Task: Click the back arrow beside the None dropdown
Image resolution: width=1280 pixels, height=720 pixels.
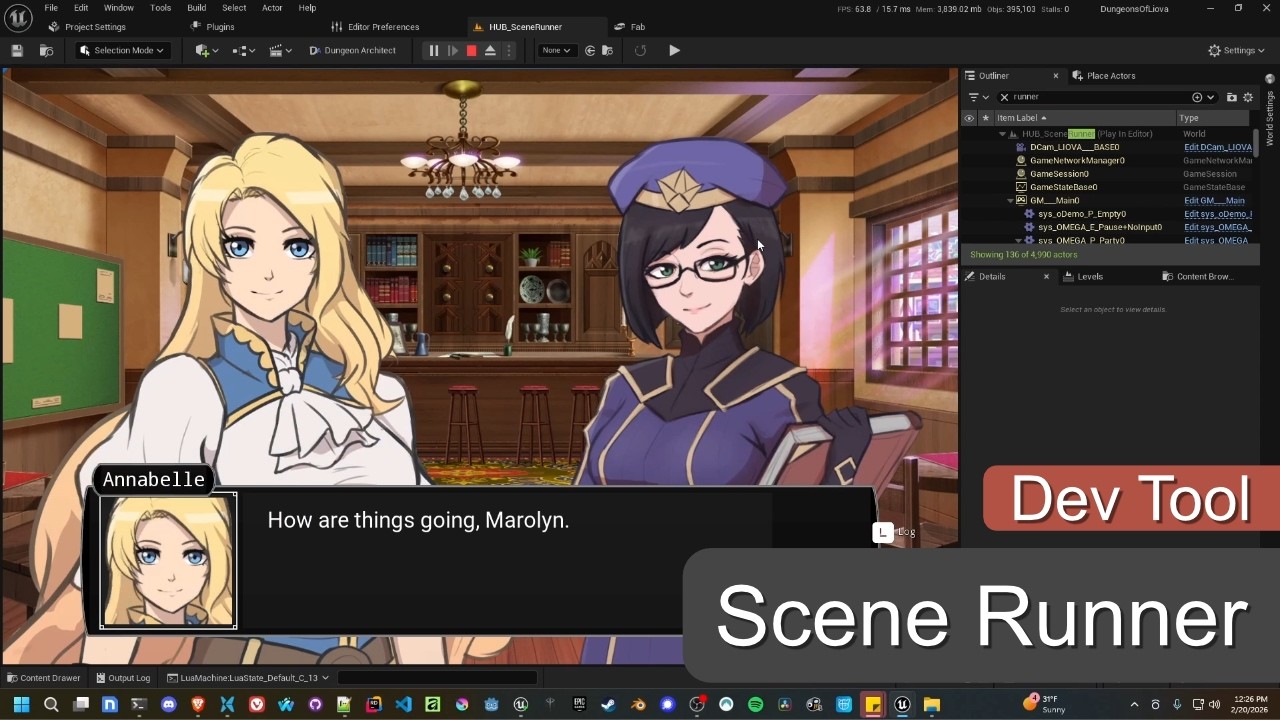Action: click(x=590, y=50)
